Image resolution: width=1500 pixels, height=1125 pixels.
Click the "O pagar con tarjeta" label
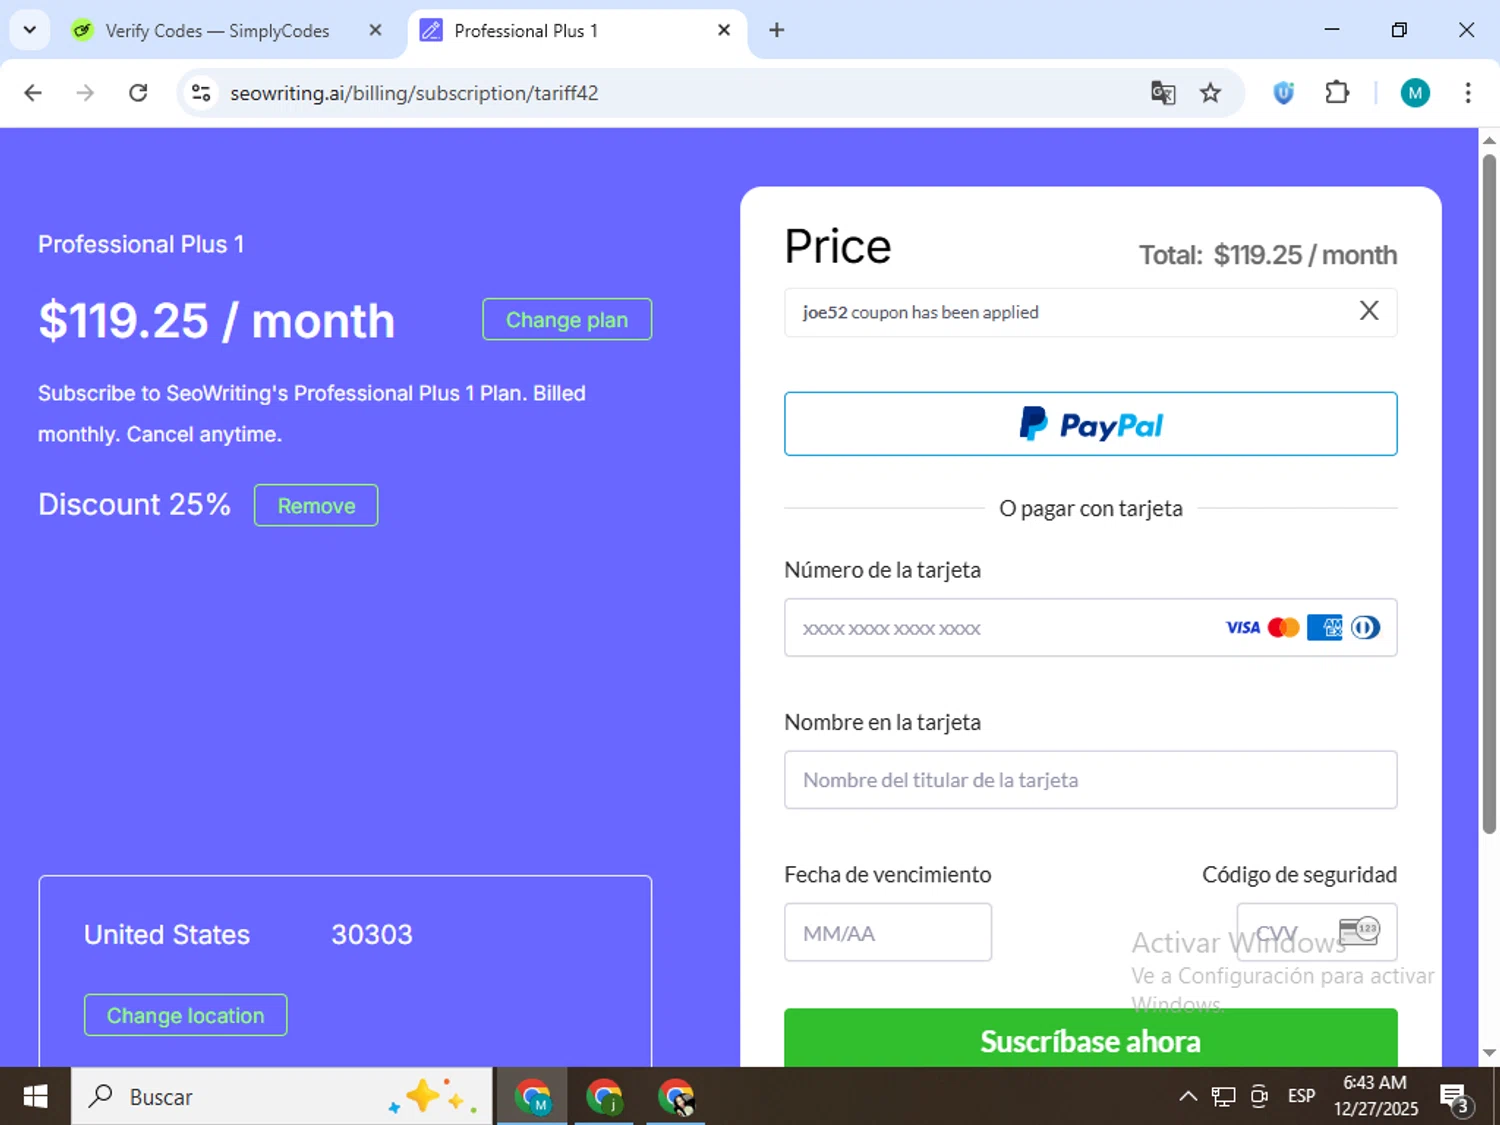click(x=1091, y=508)
